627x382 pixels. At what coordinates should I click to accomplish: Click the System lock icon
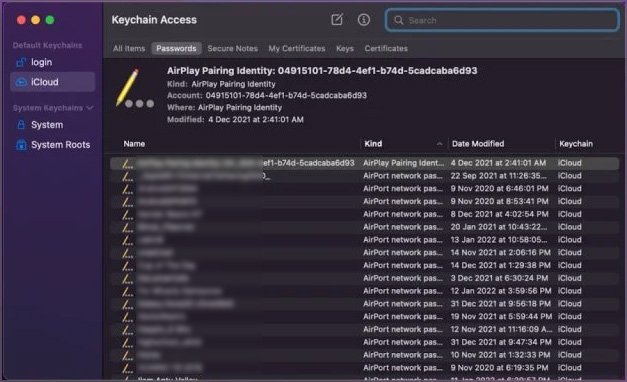click(x=21, y=124)
